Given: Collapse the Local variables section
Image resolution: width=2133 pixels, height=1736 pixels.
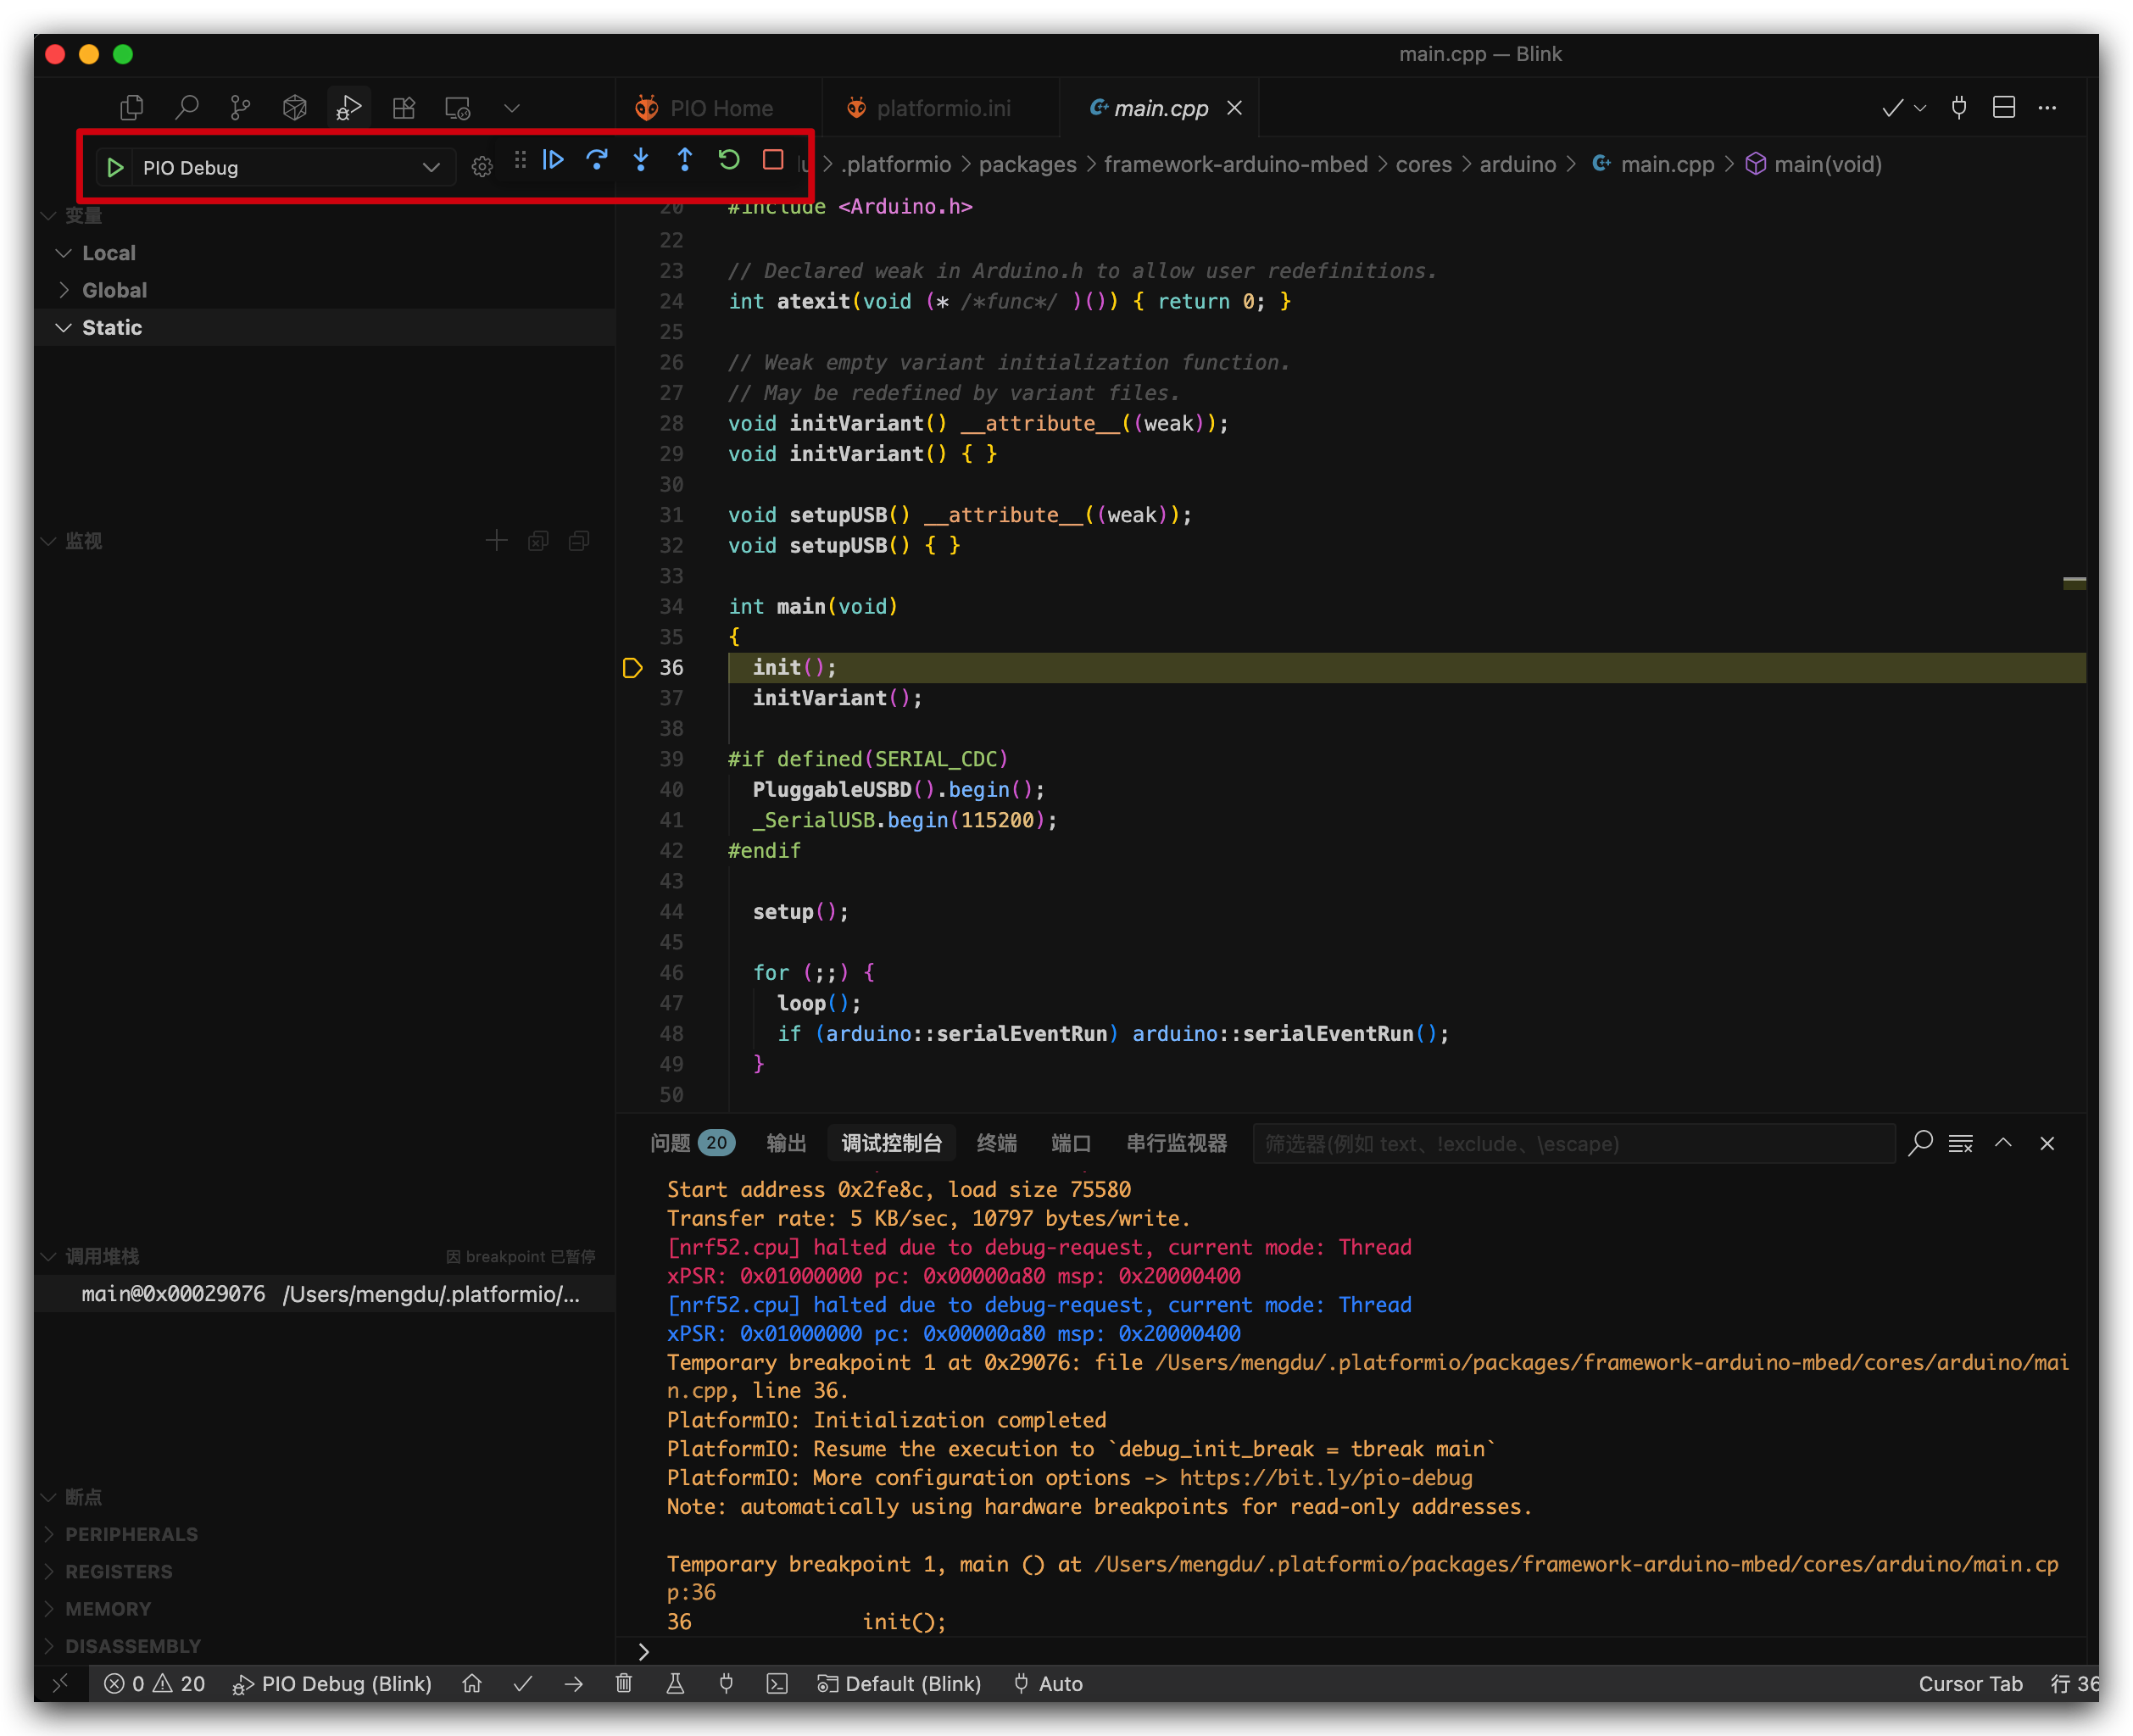Looking at the screenshot, I should pos(108,253).
